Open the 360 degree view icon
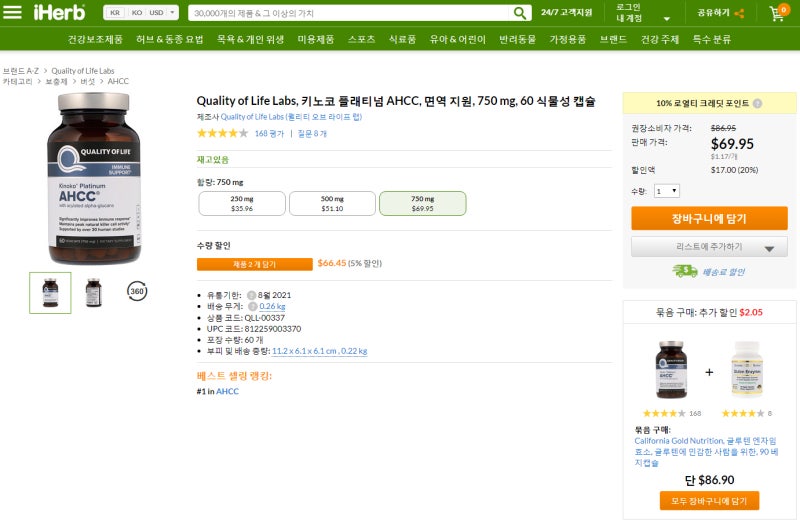800x523 pixels. (137, 291)
